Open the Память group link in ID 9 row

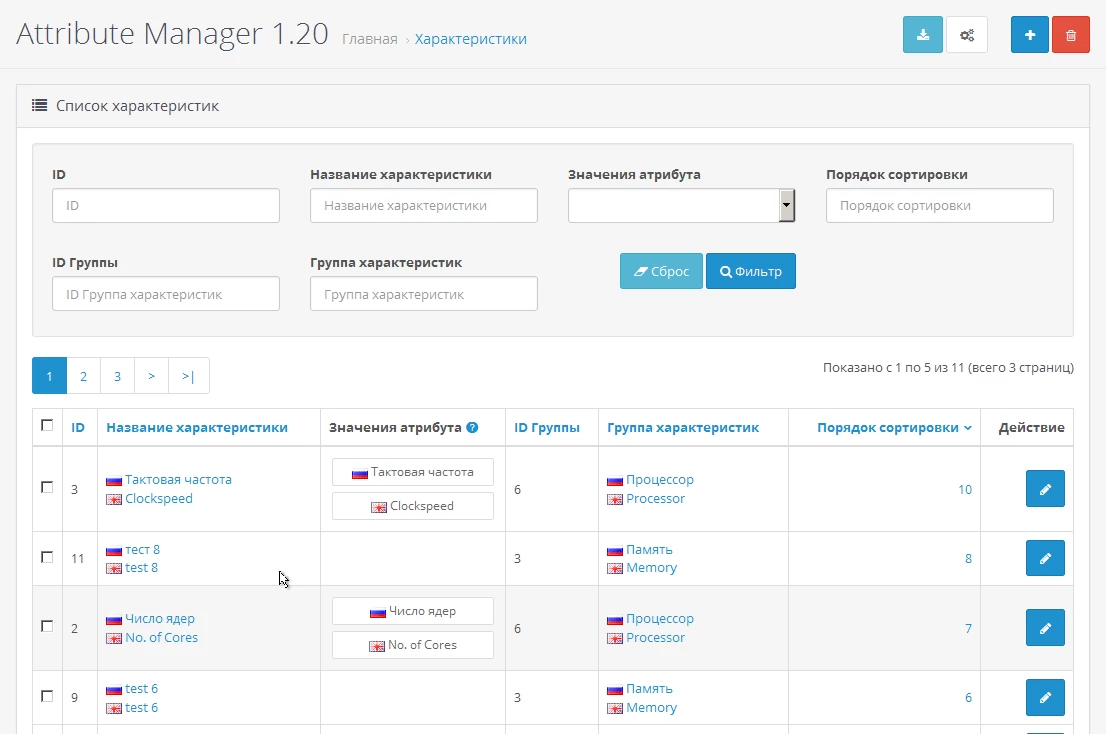[x=650, y=688]
